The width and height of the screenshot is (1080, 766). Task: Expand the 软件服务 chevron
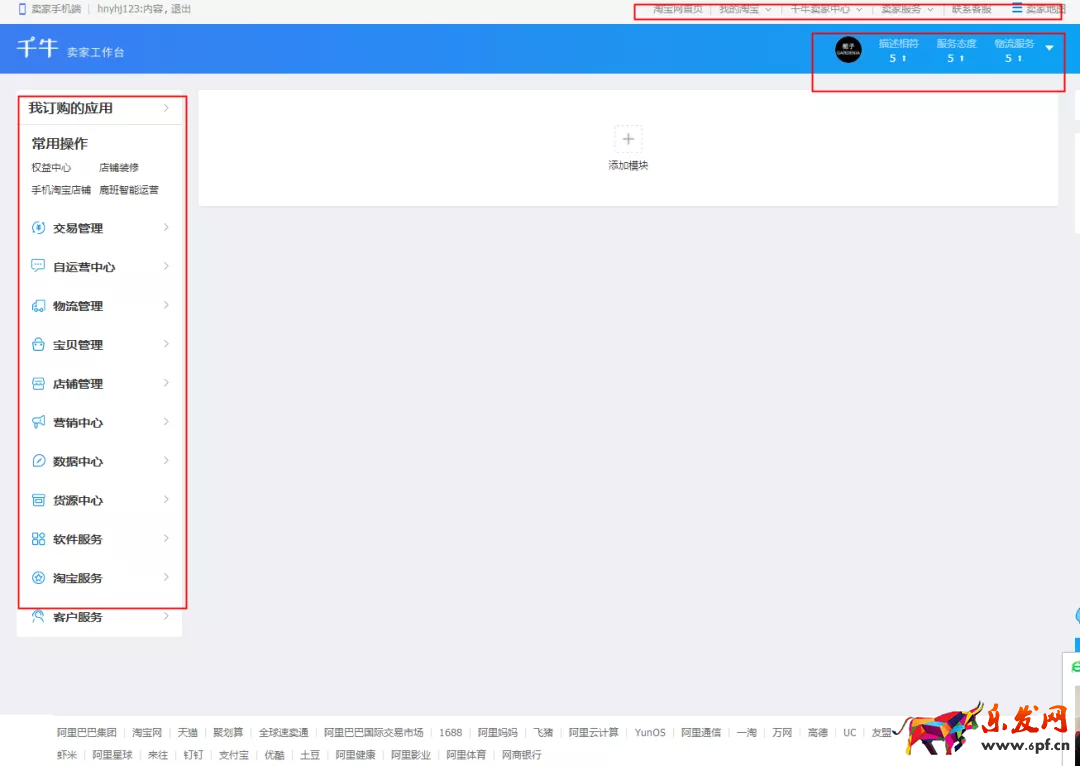pyautogui.click(x=166, y=538)
